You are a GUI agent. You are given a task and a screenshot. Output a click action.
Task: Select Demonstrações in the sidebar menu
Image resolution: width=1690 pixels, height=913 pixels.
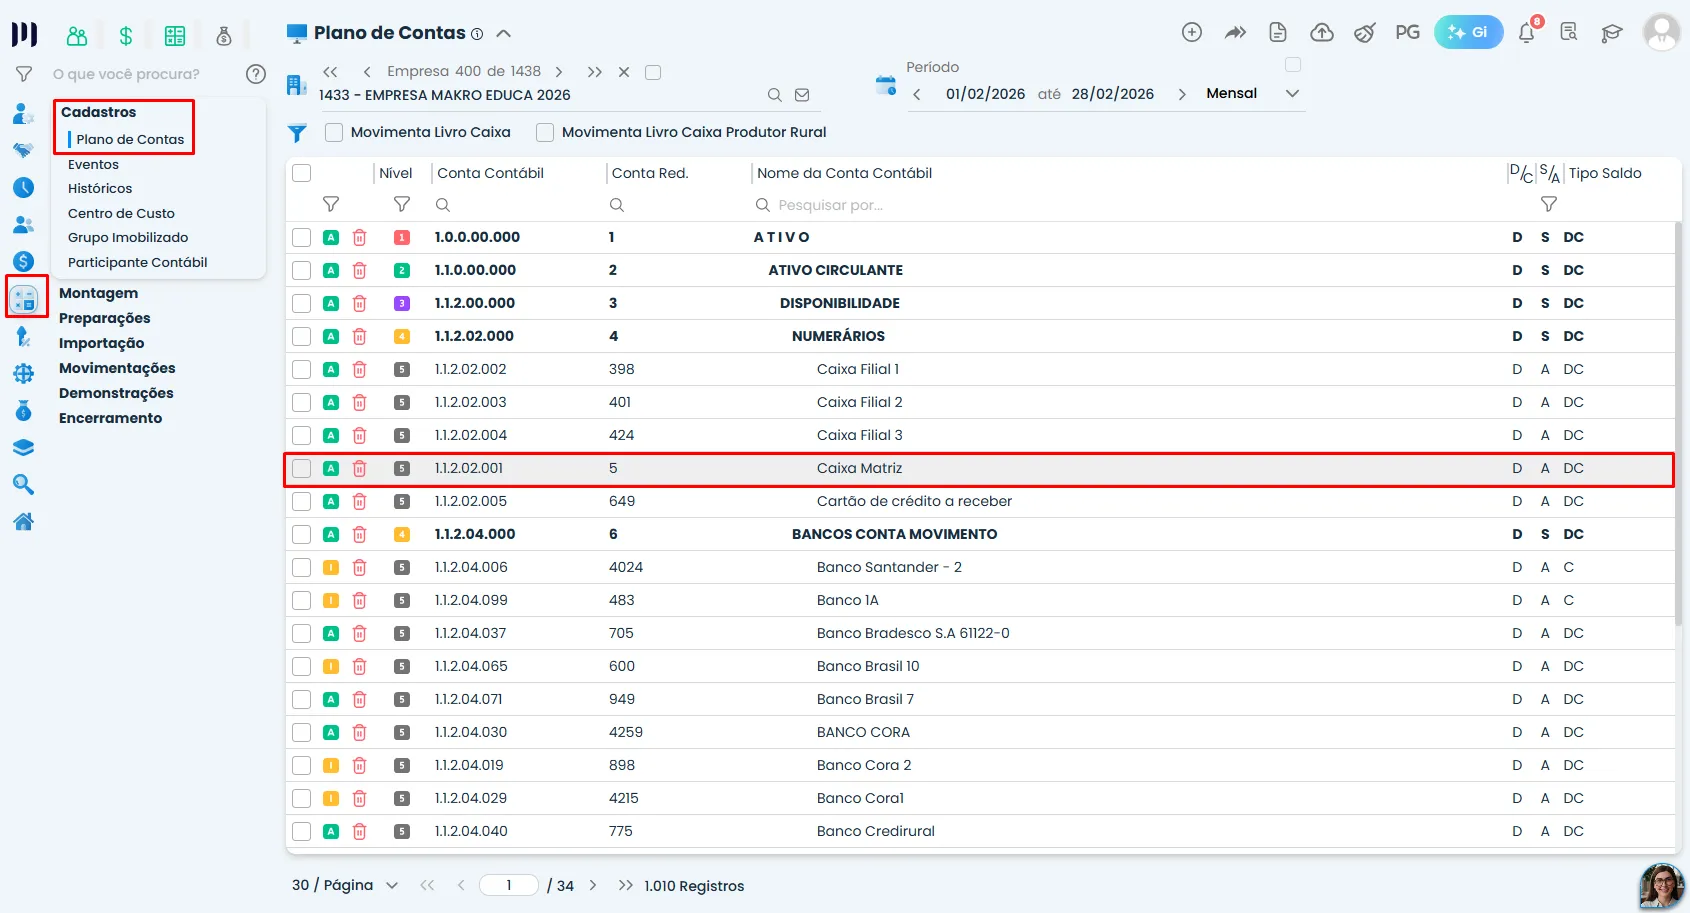(x=116, y=393)
